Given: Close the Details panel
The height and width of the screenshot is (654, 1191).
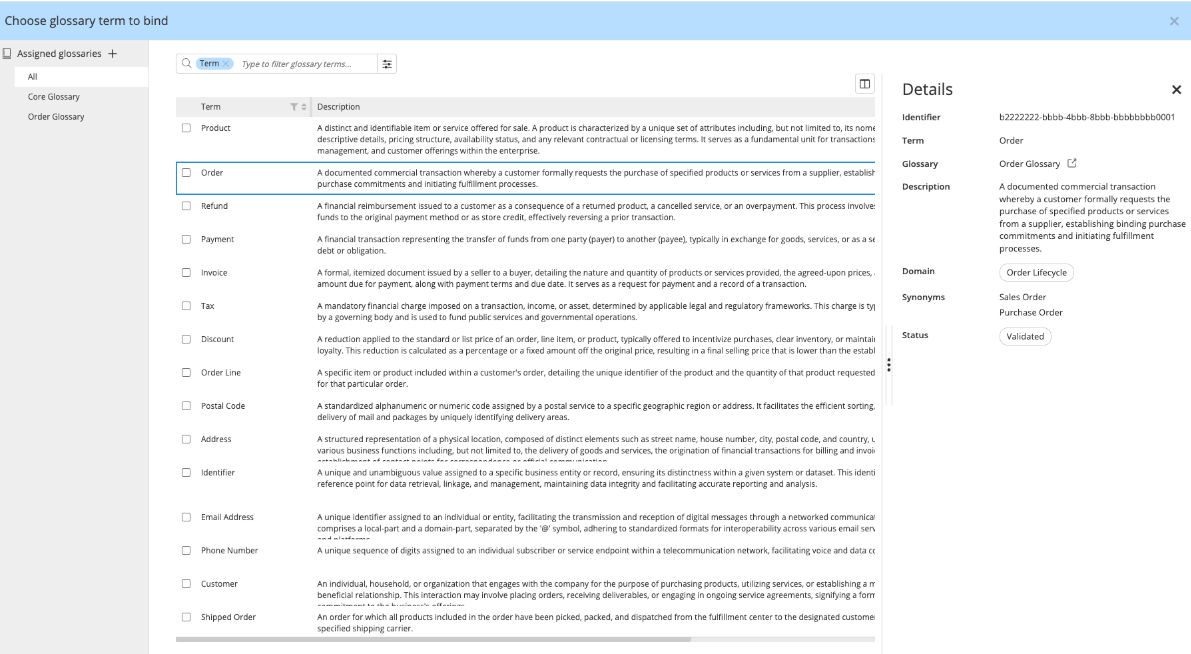Looking at the screenshot, I should [x=1176, y=89].
